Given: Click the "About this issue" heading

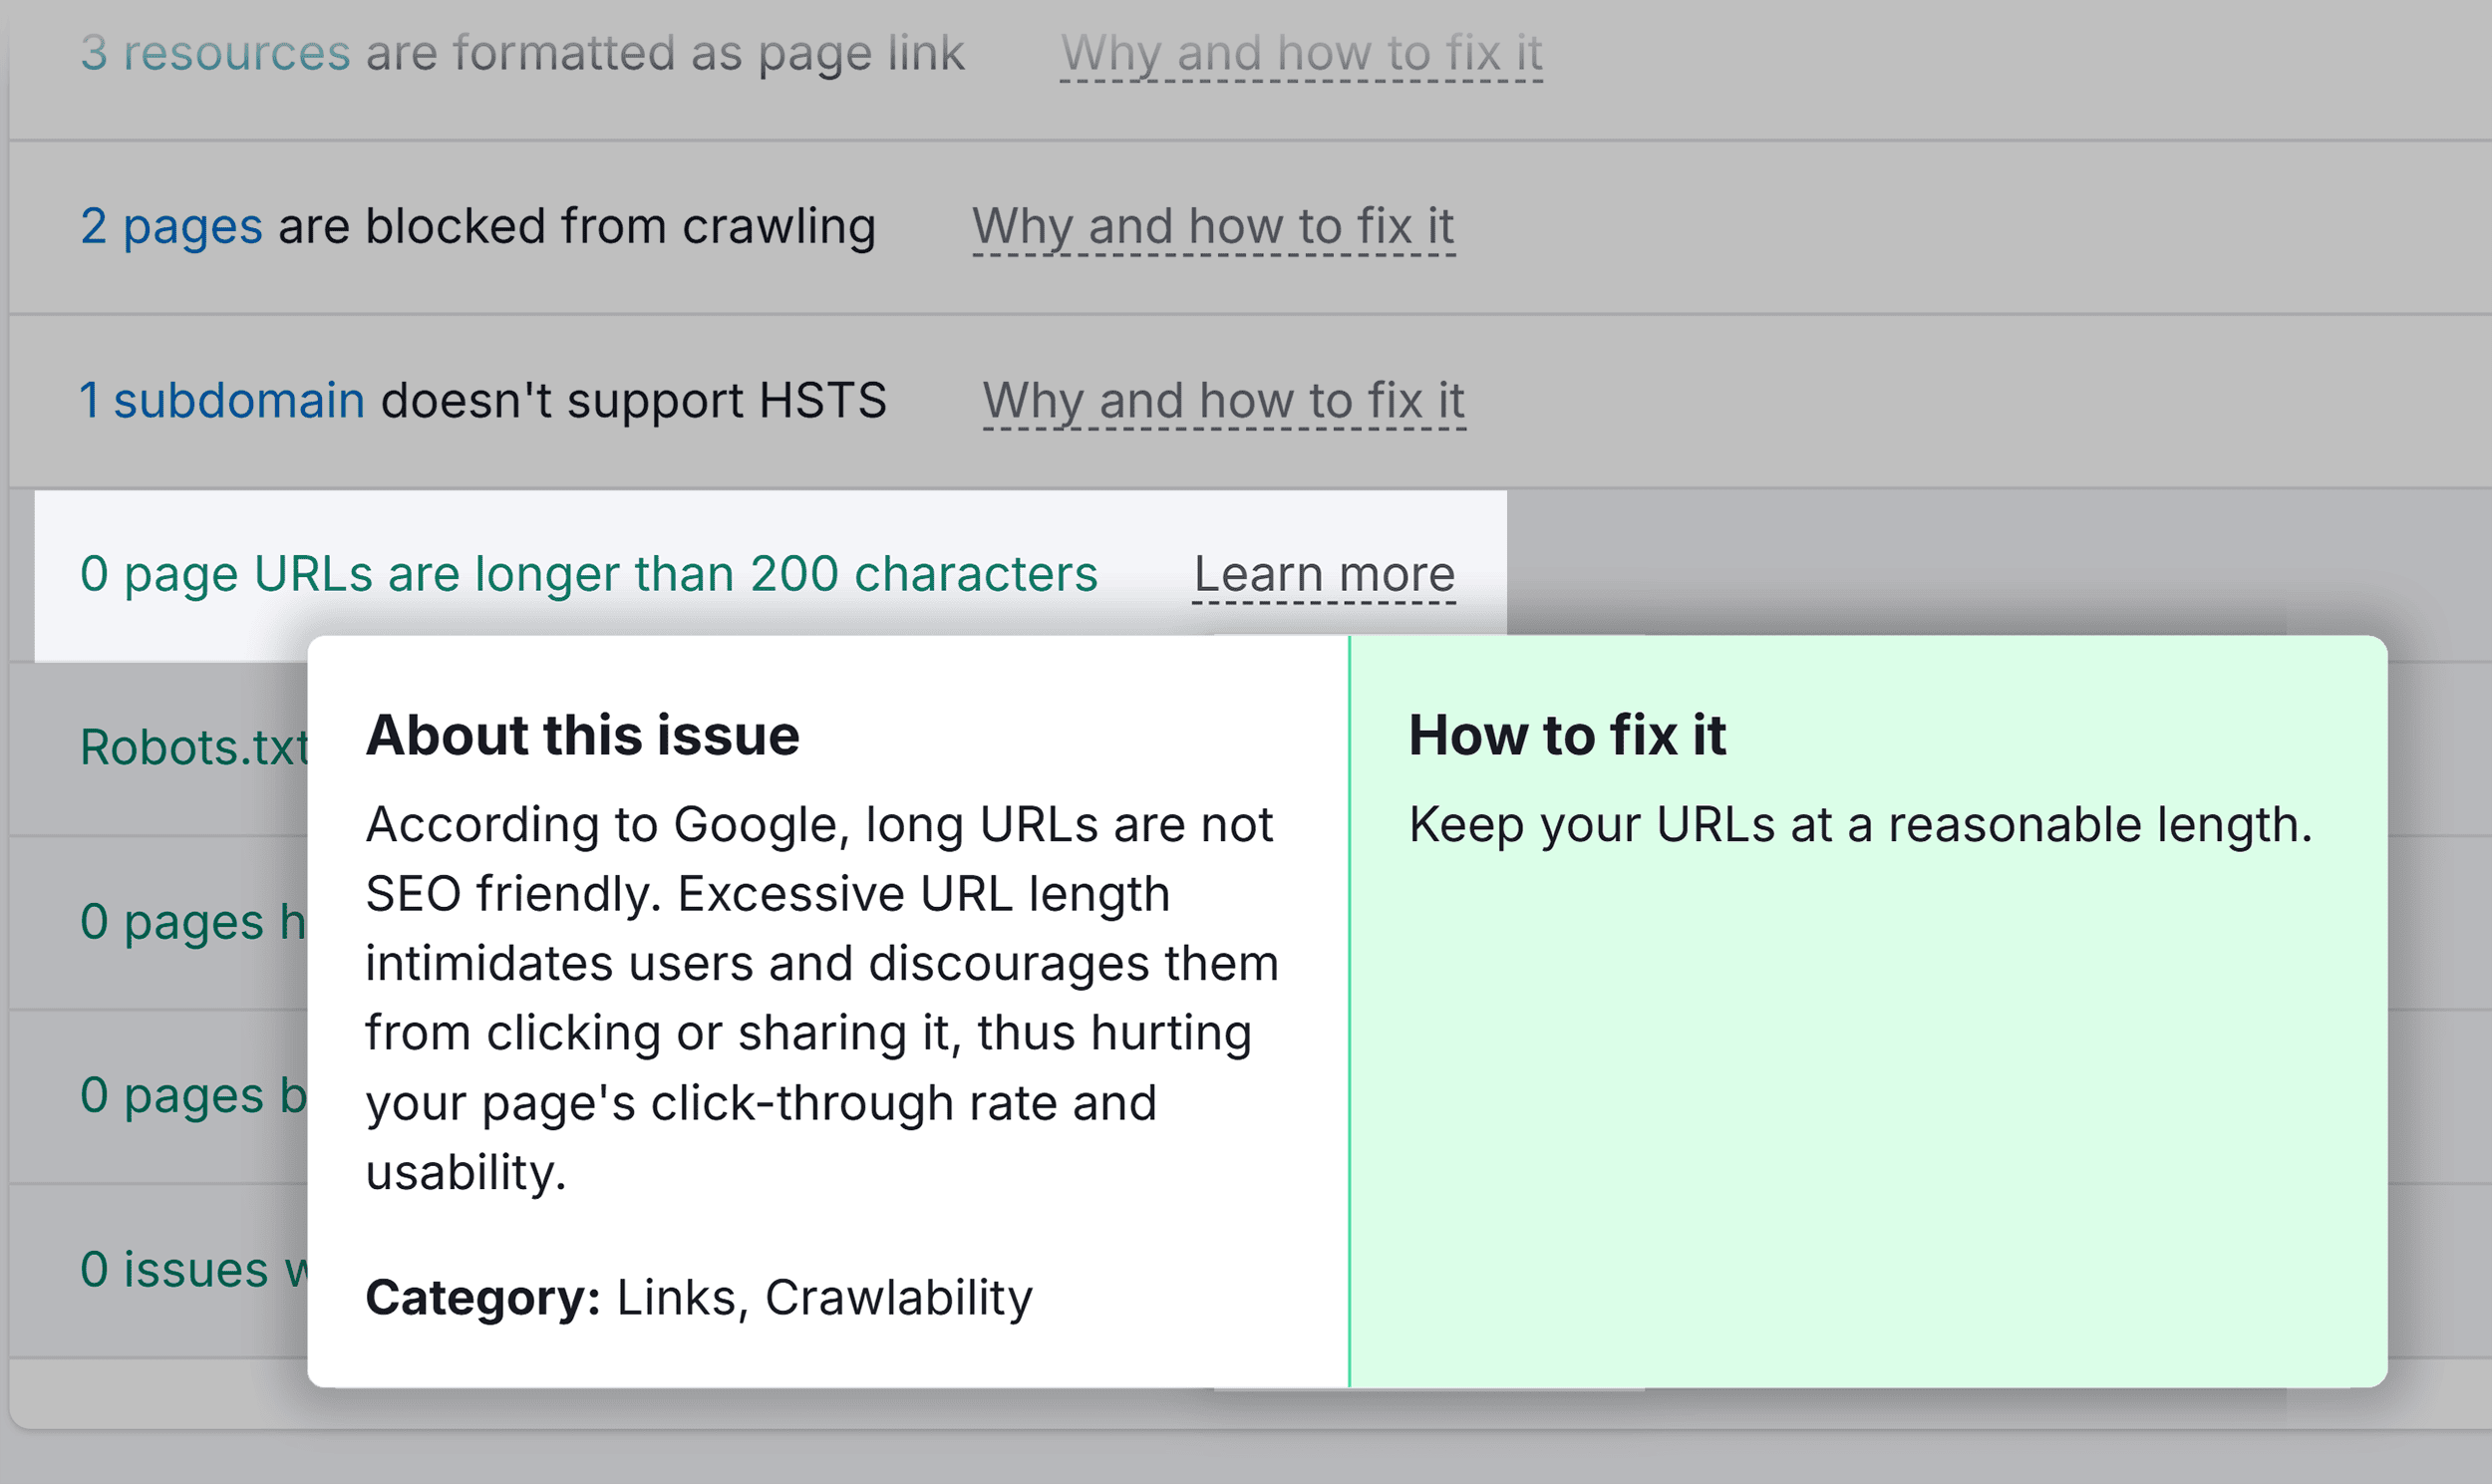Looking at the screenshot, I should click(583, 735).
